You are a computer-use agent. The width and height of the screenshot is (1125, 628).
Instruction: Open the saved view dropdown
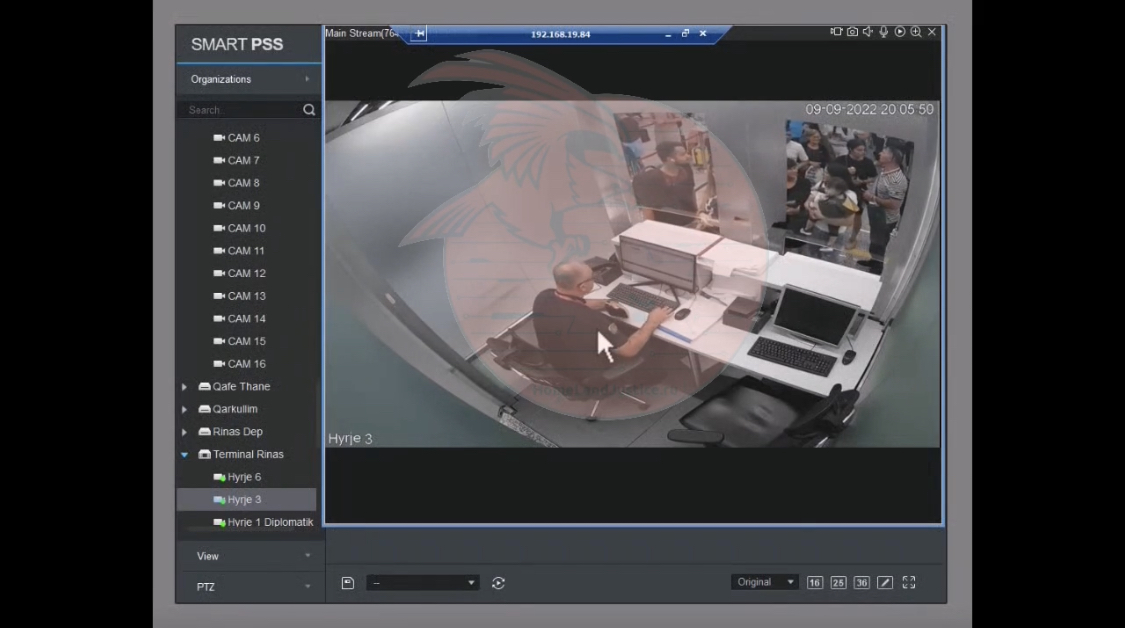click(423, 583)
